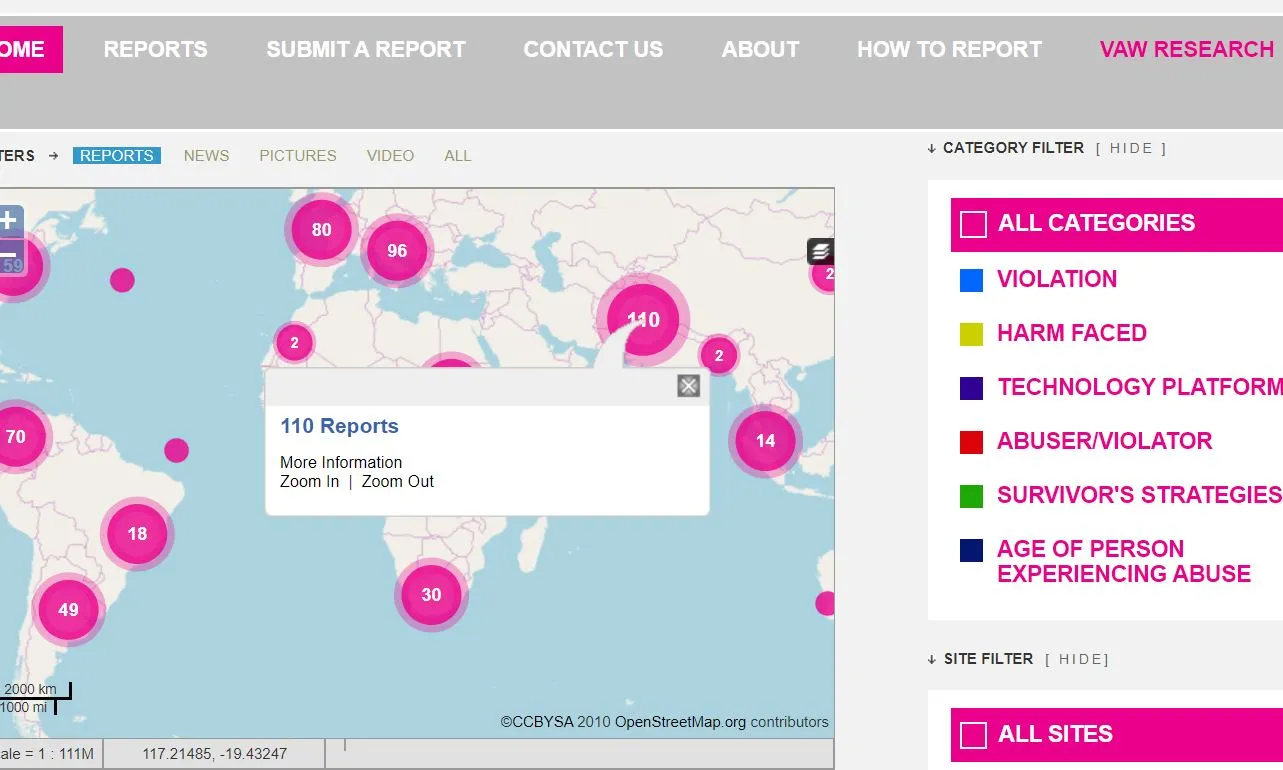1283x770 pixels.
Task: Open VAW RESEARCH page
Action: coord(1187,49)
